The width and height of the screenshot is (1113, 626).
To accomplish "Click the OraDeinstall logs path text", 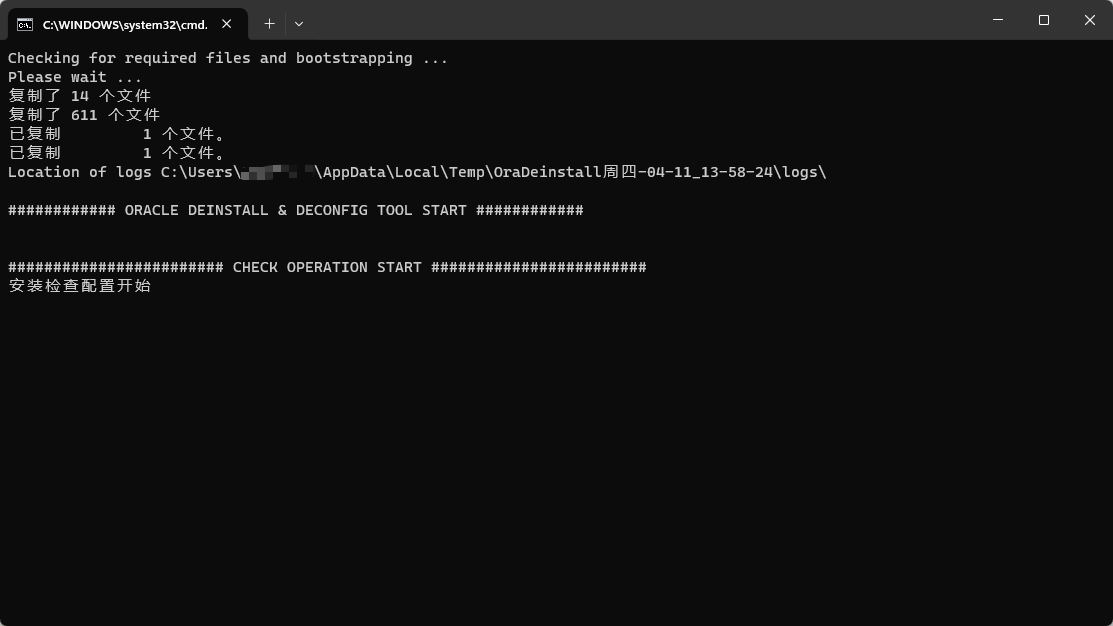I will tap(570, 172).
